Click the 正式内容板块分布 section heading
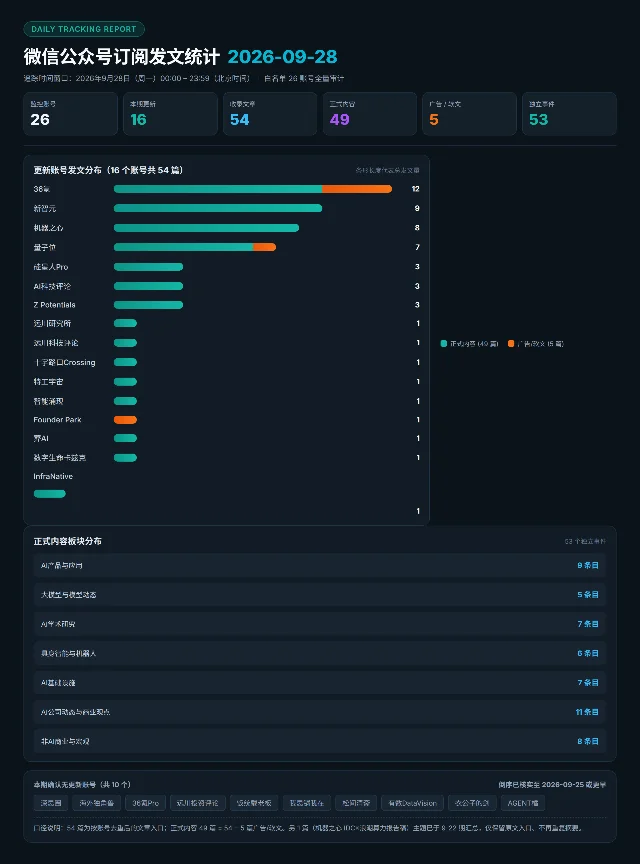Screen dimensions: 640x864 pyautogui.click(x=68, y=541)
